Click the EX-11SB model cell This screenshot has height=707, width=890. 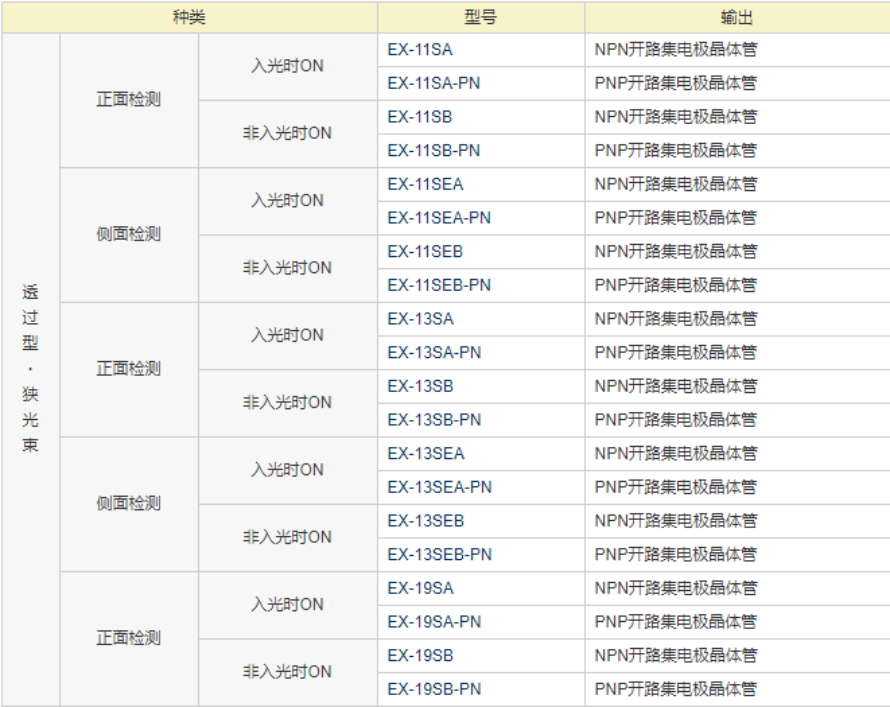[420, 117]
